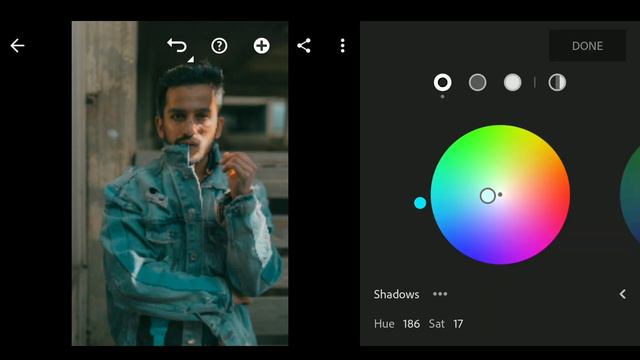Tap the plus add icon
640x360 pixels.
(x=262, y=46)
